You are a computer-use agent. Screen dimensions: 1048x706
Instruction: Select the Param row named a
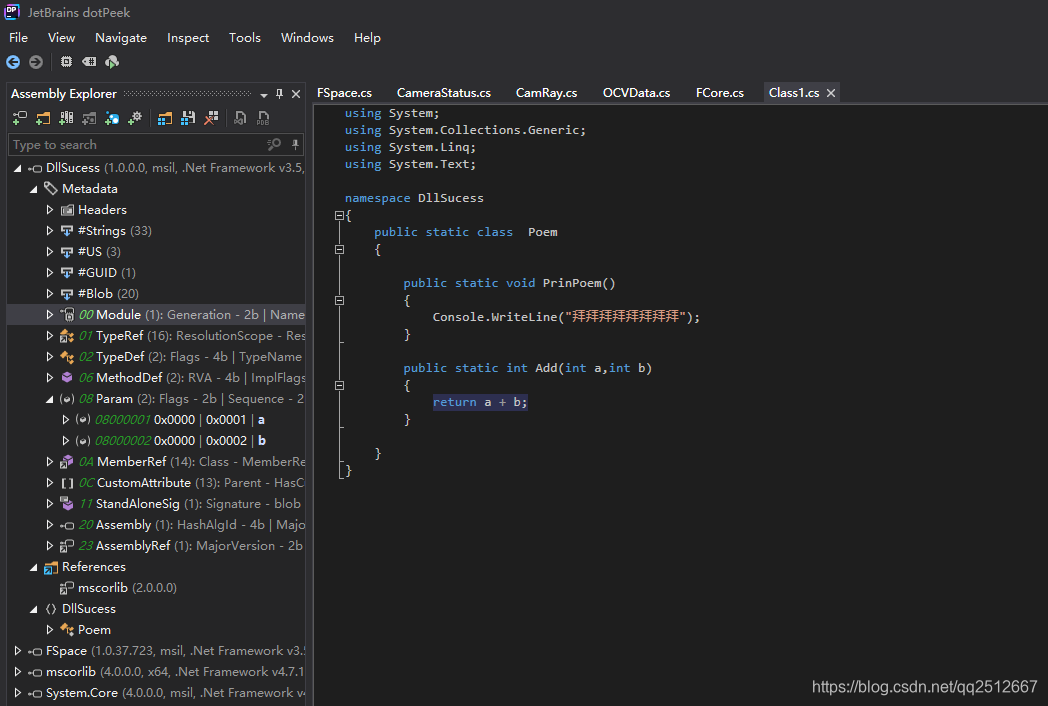tap(156, 420)
